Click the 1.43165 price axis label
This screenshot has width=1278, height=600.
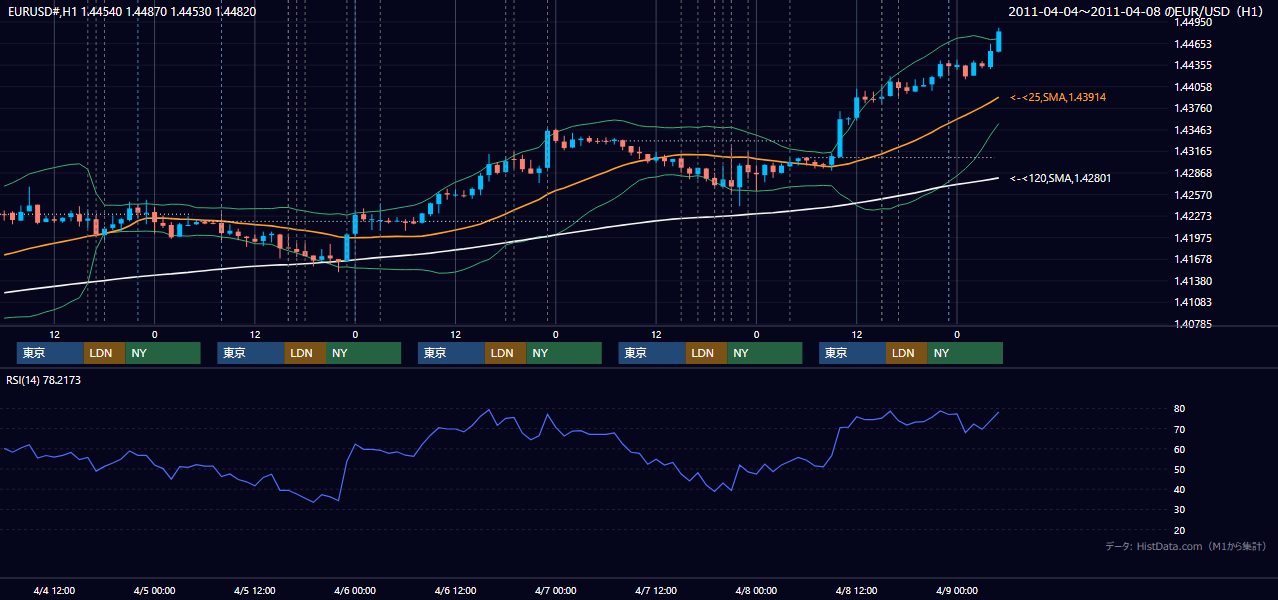click(x=1192, y=151)
